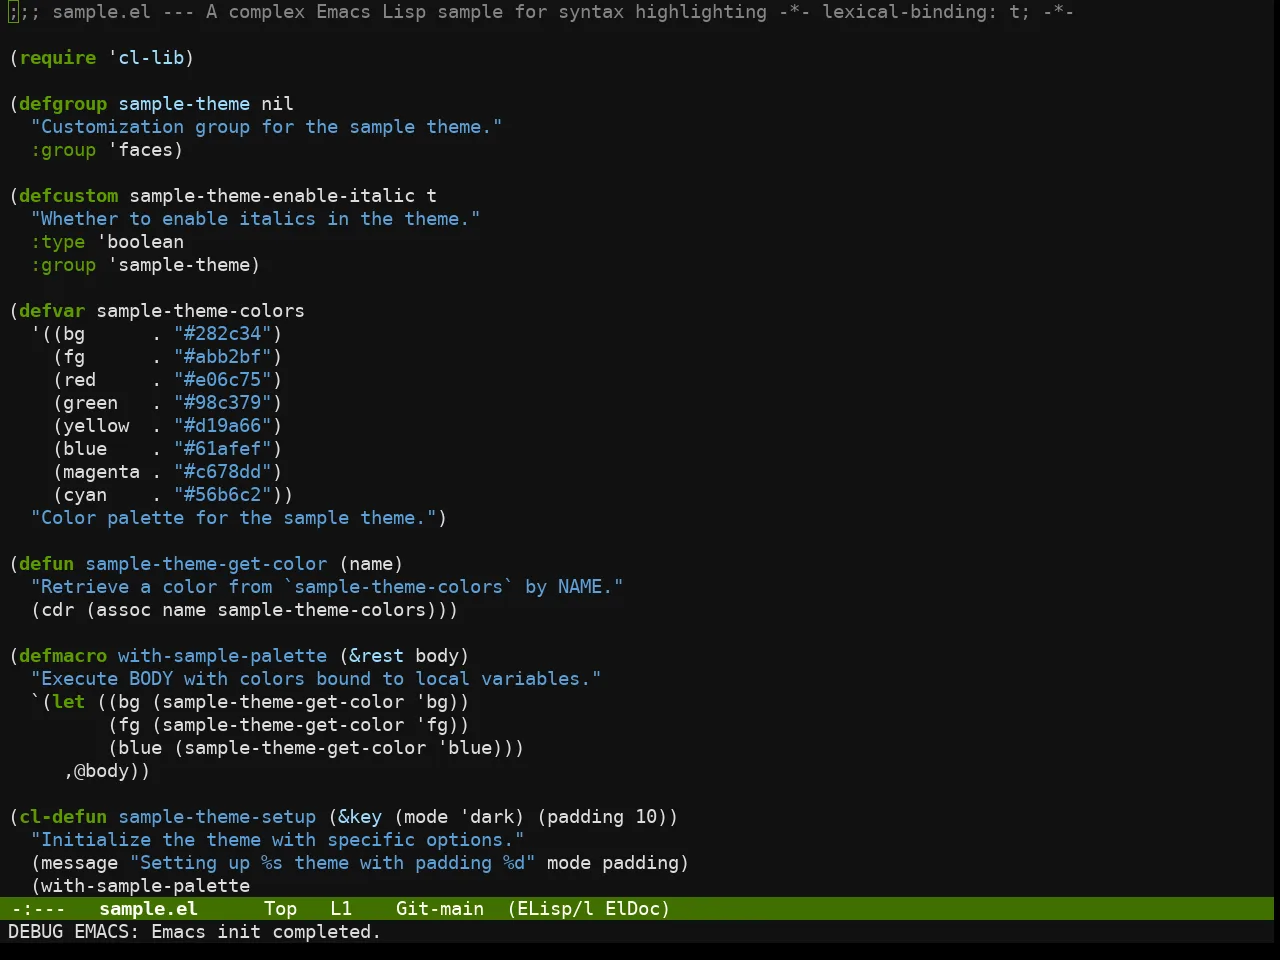This screenshot has height=960, width=1280.
Task: Click docstring beginning 'Retrieve a color from'
Action: pos(327,587)
